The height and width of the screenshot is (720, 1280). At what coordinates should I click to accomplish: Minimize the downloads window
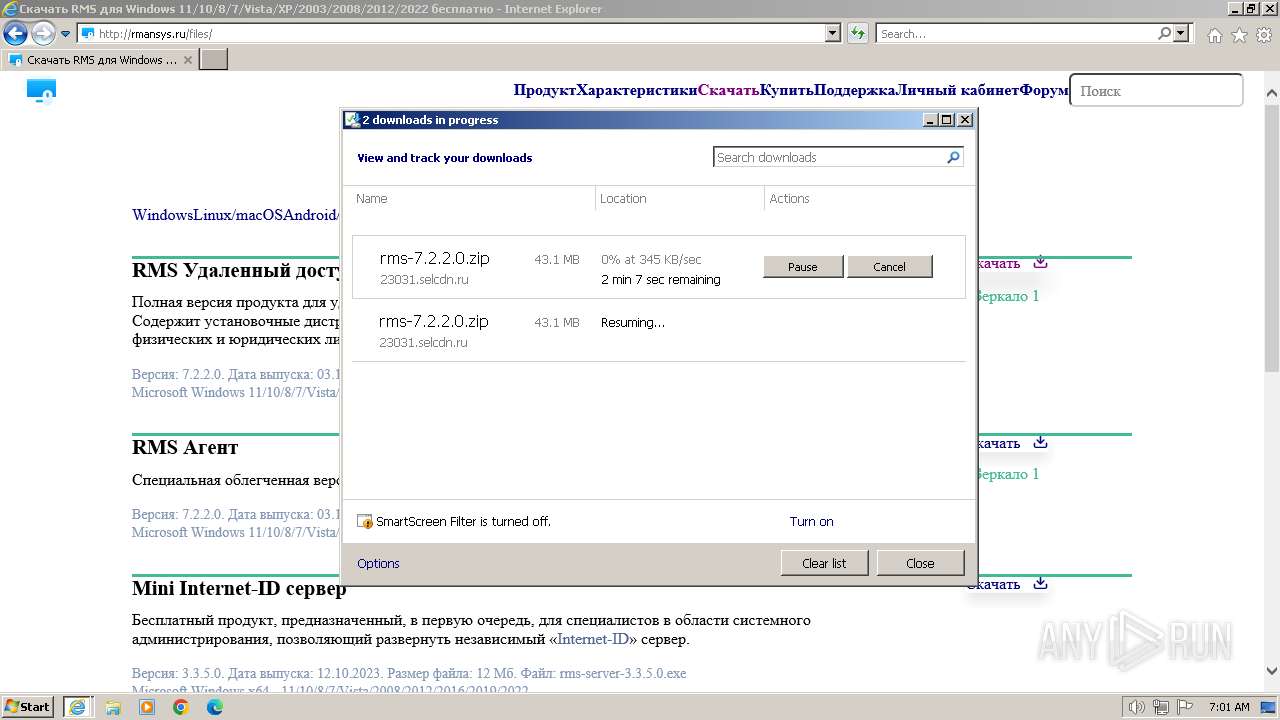pyautogui.click(x=930, y=120)
